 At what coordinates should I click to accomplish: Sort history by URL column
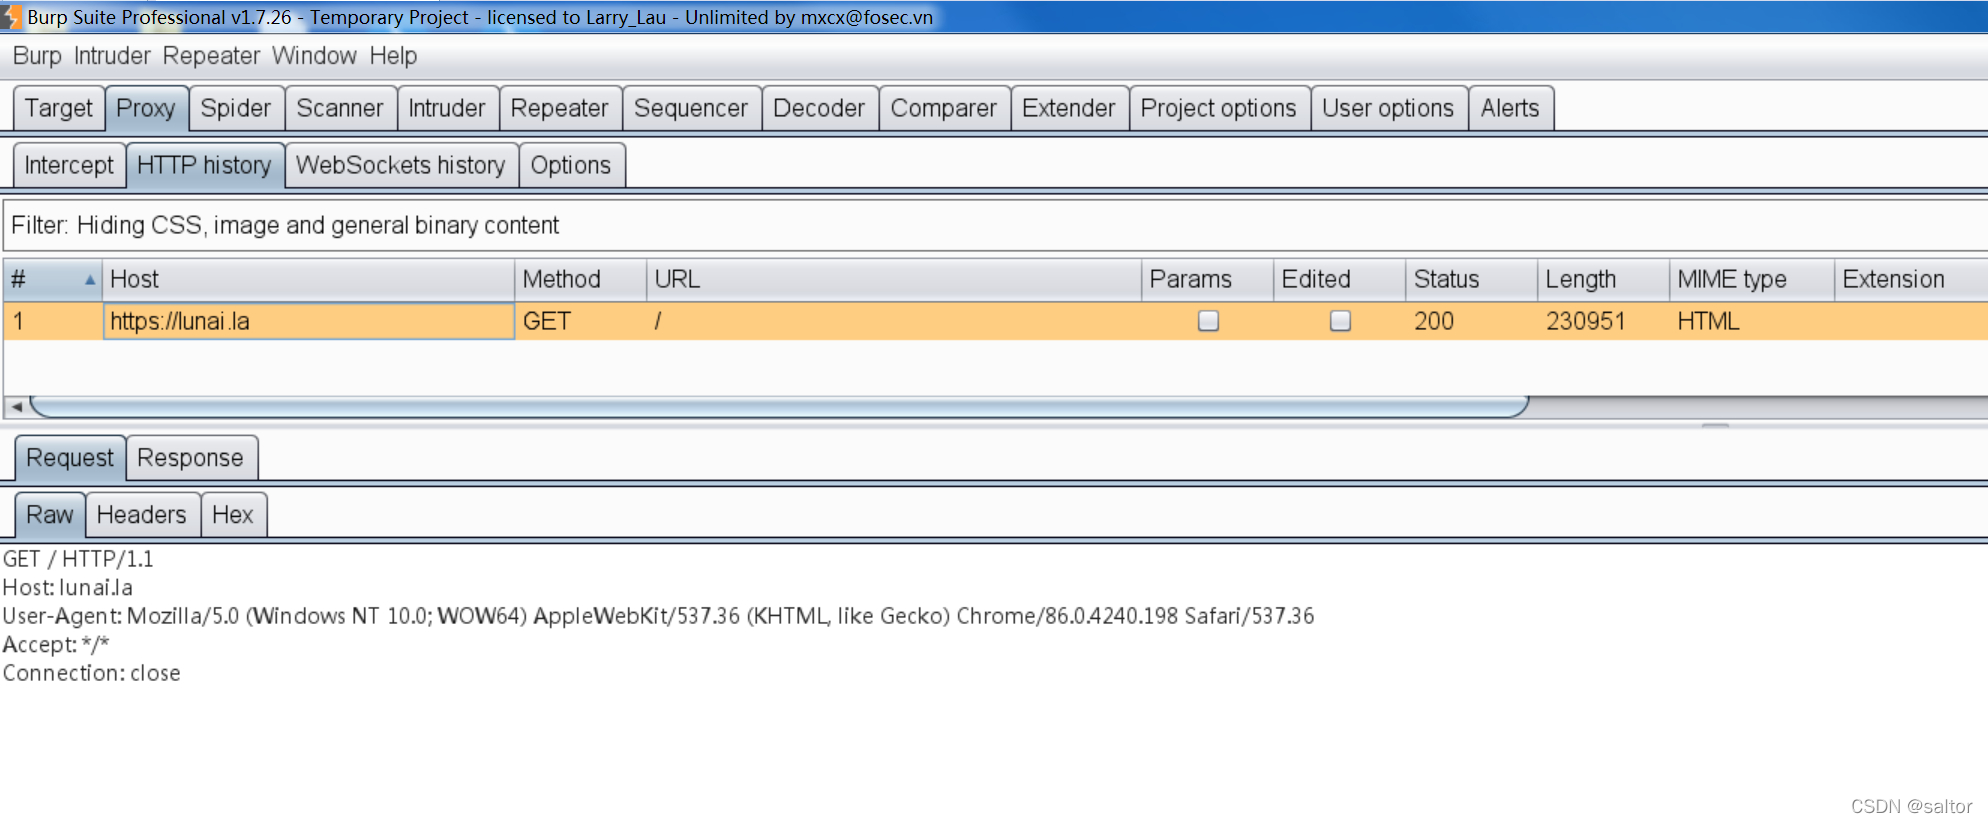point(894,280)
